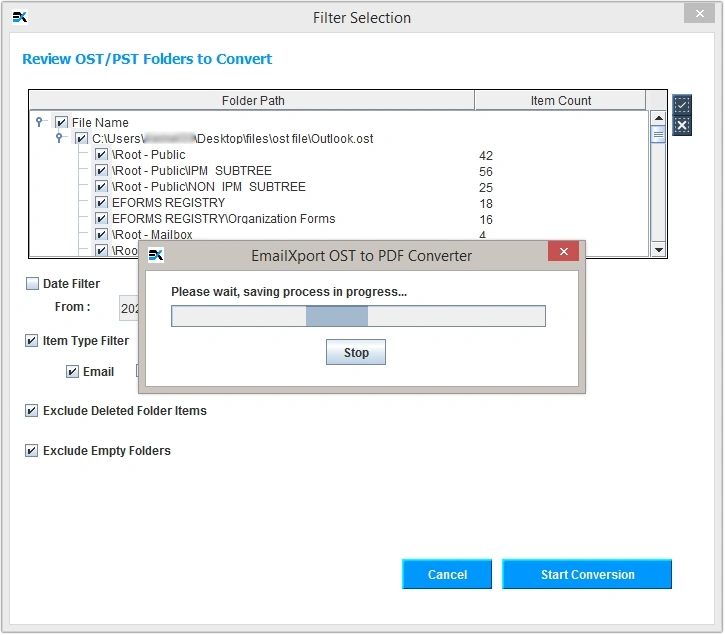Uncheck the File Name root checkbox
Image resolution: width=725 pixels, height=635 pixels.
[61, 123]
